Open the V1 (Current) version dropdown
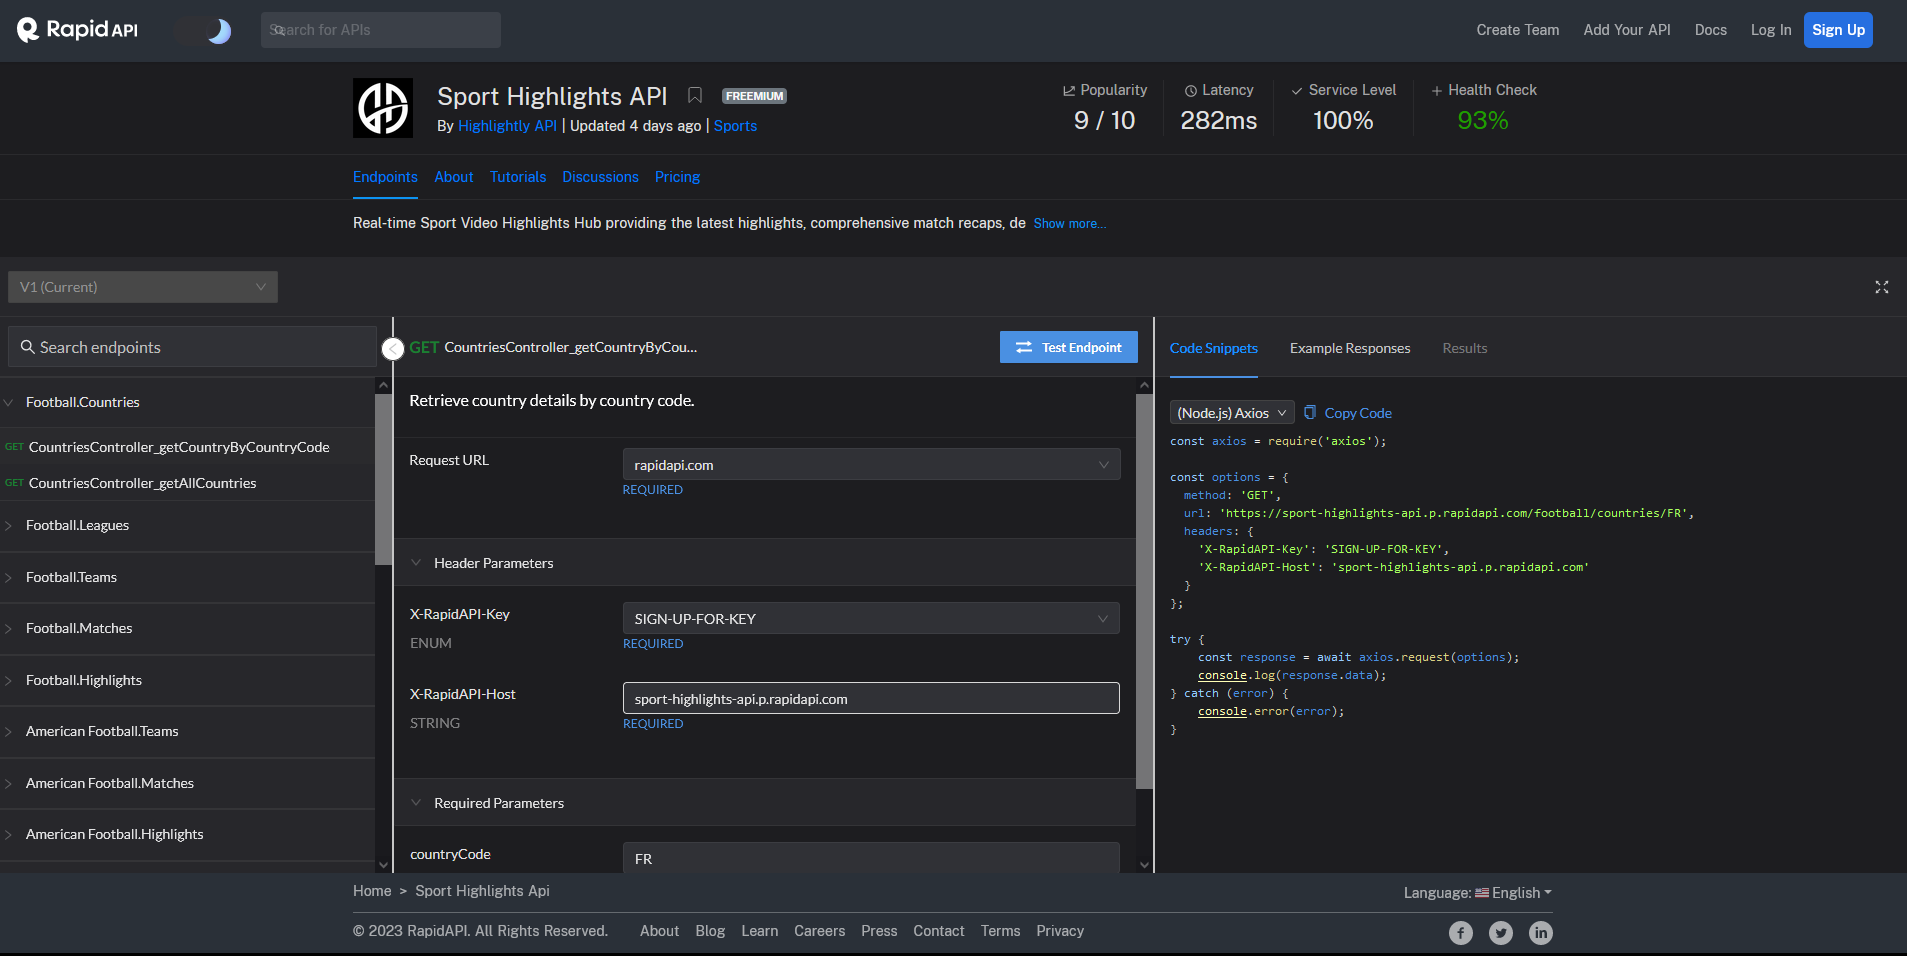This screenshot has width=1907, height=956. coord(143,287)
